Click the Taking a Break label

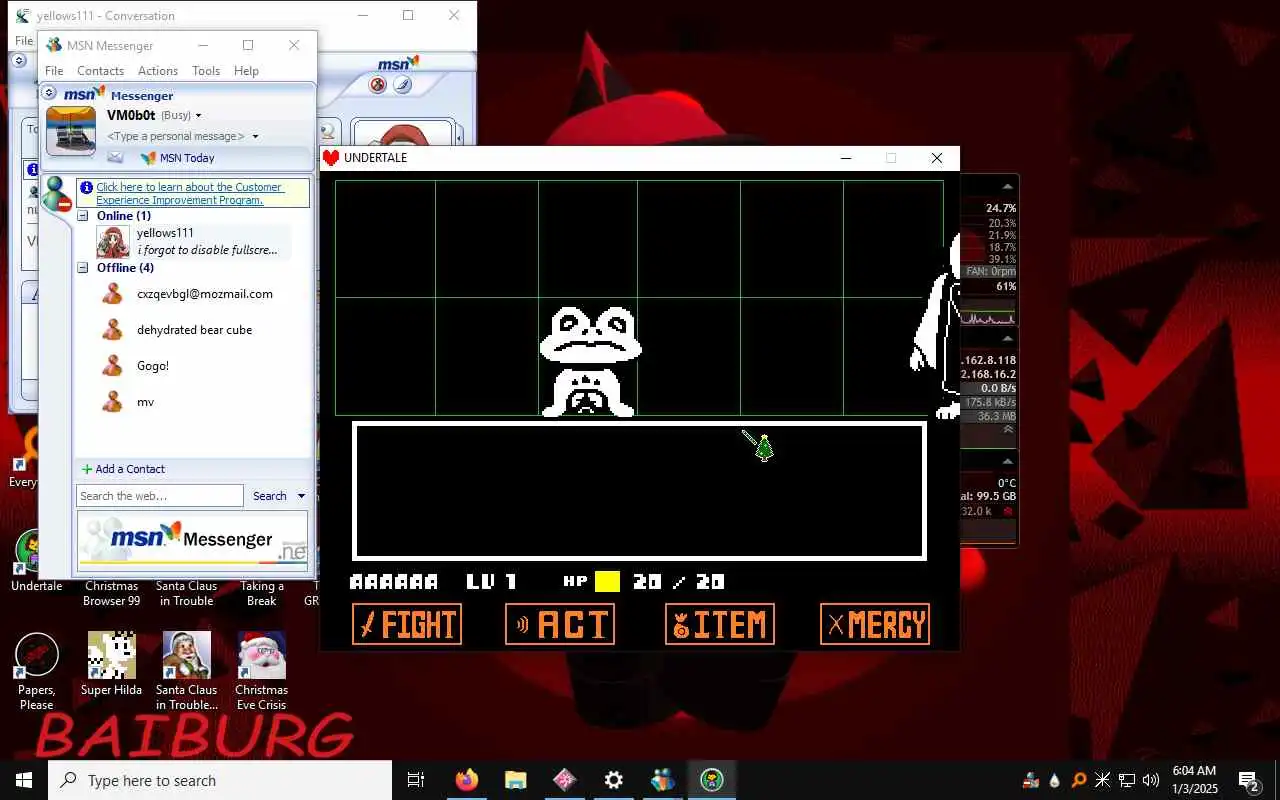(262, 594)
